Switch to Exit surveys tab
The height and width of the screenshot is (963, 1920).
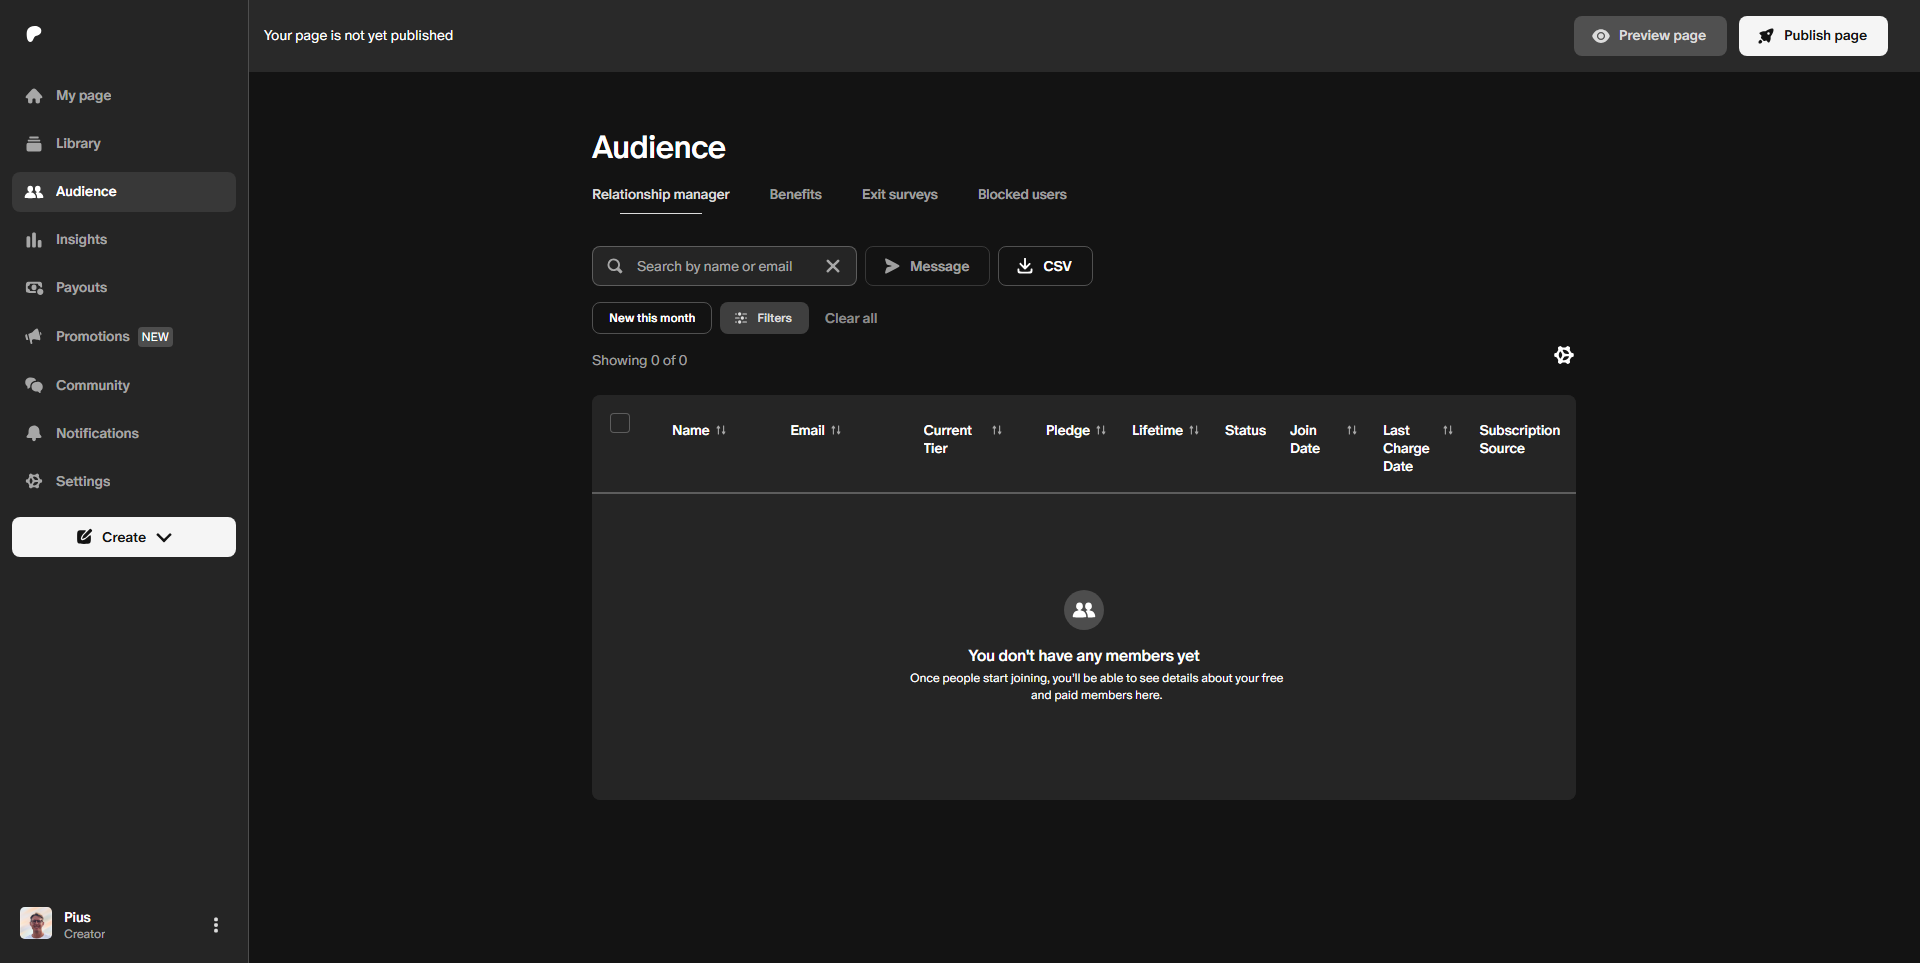899,194
